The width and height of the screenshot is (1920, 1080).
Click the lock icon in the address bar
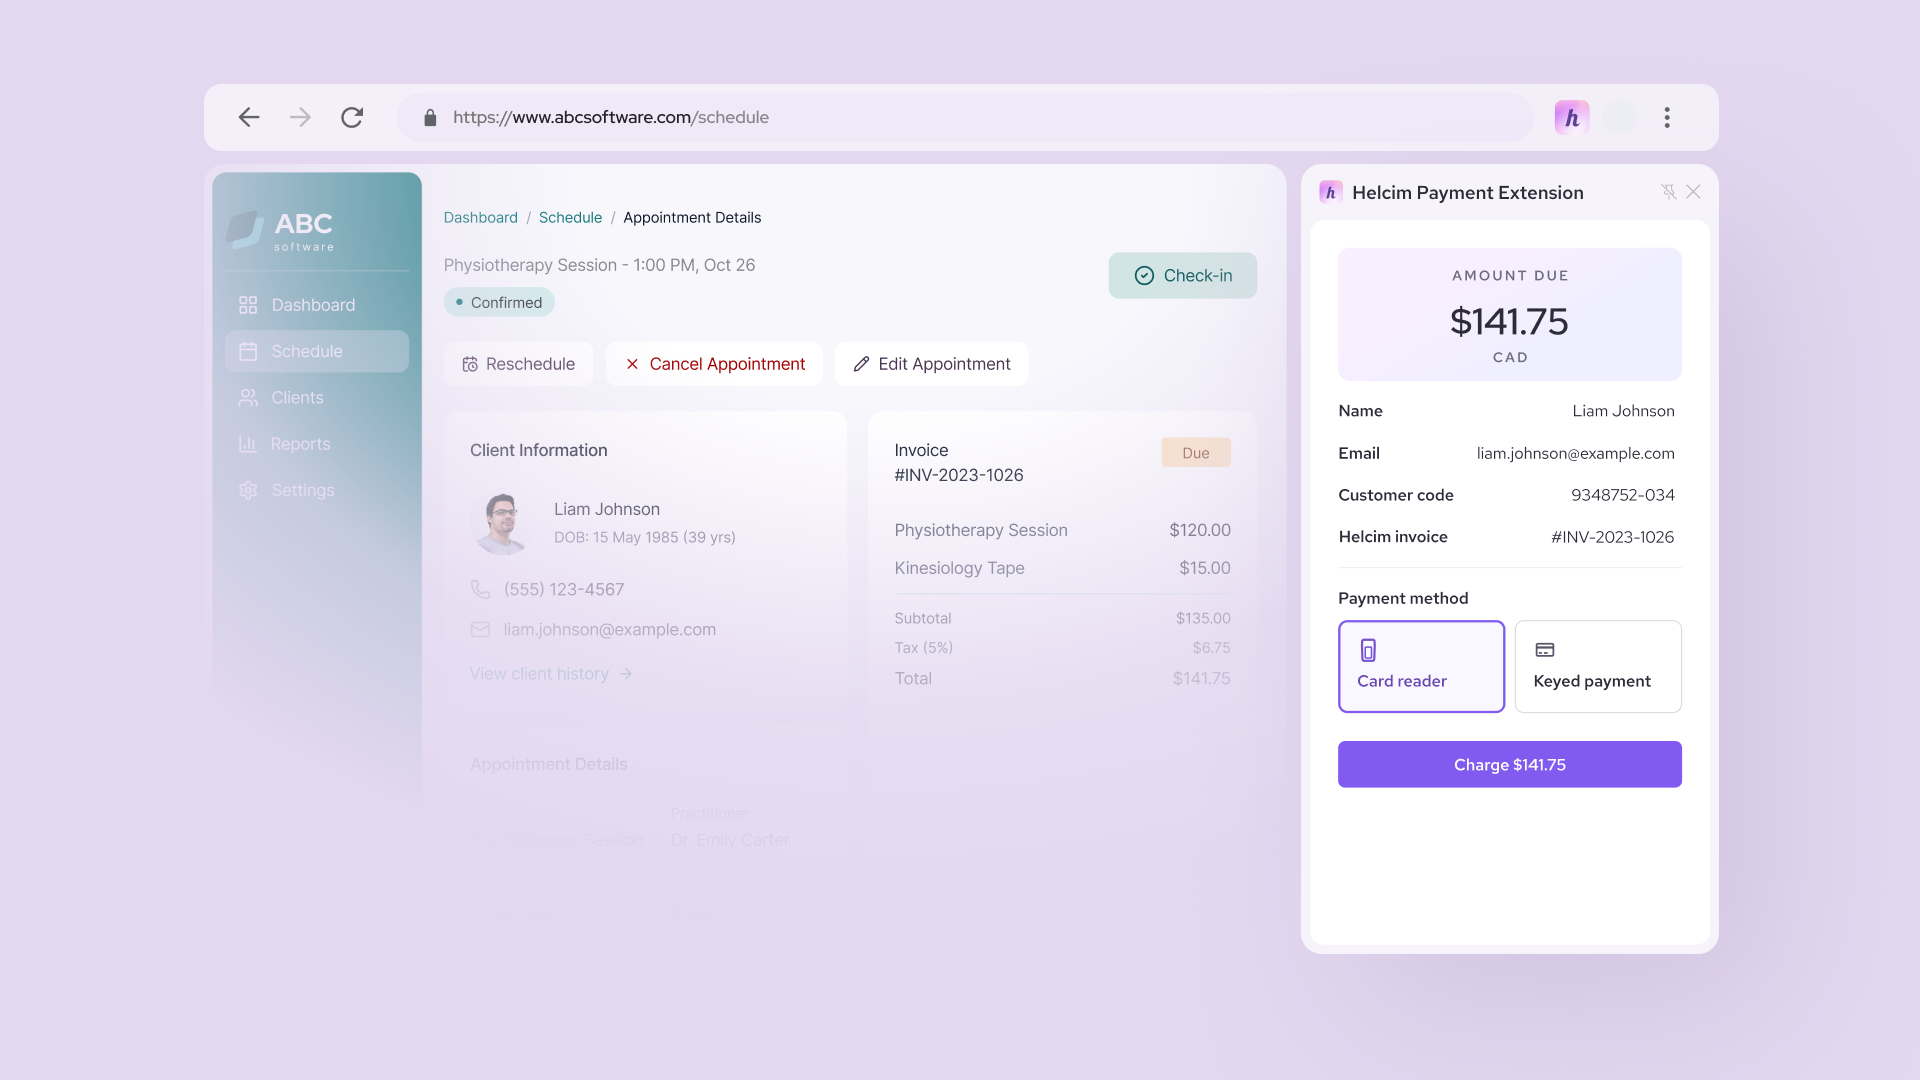click(430, 117)
